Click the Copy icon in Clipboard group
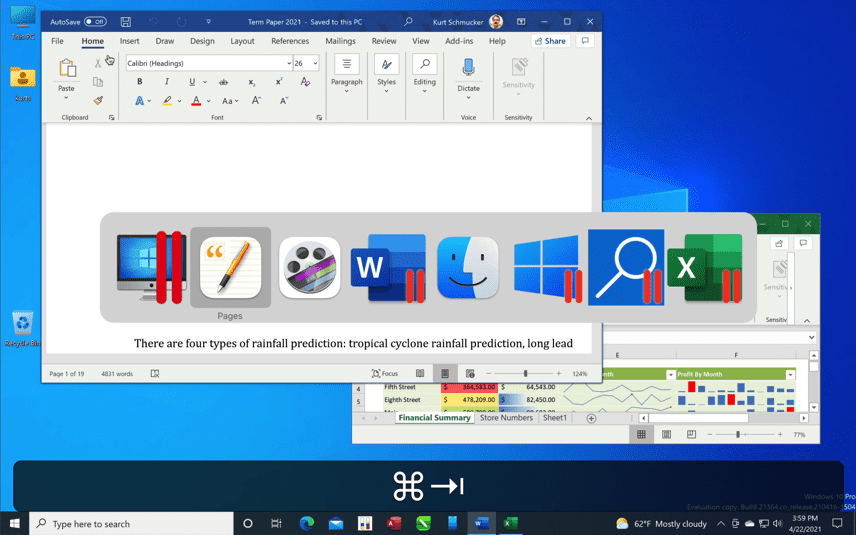 pos(98,82)
